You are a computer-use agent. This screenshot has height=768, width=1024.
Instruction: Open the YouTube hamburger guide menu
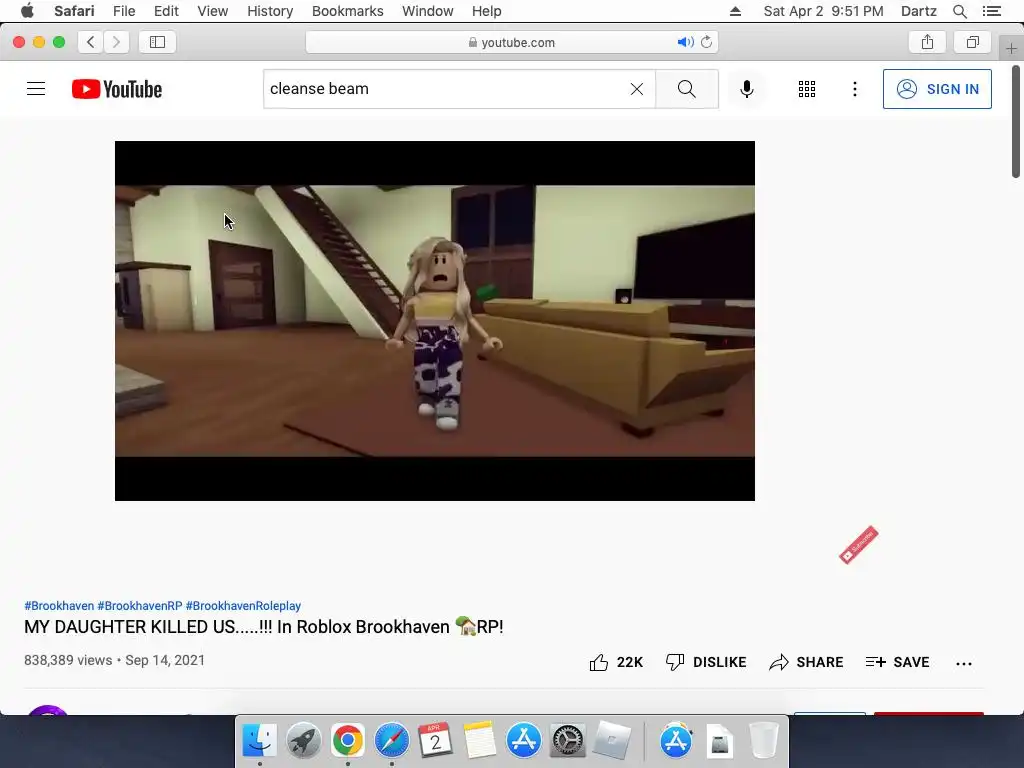(x=36, y=89)
